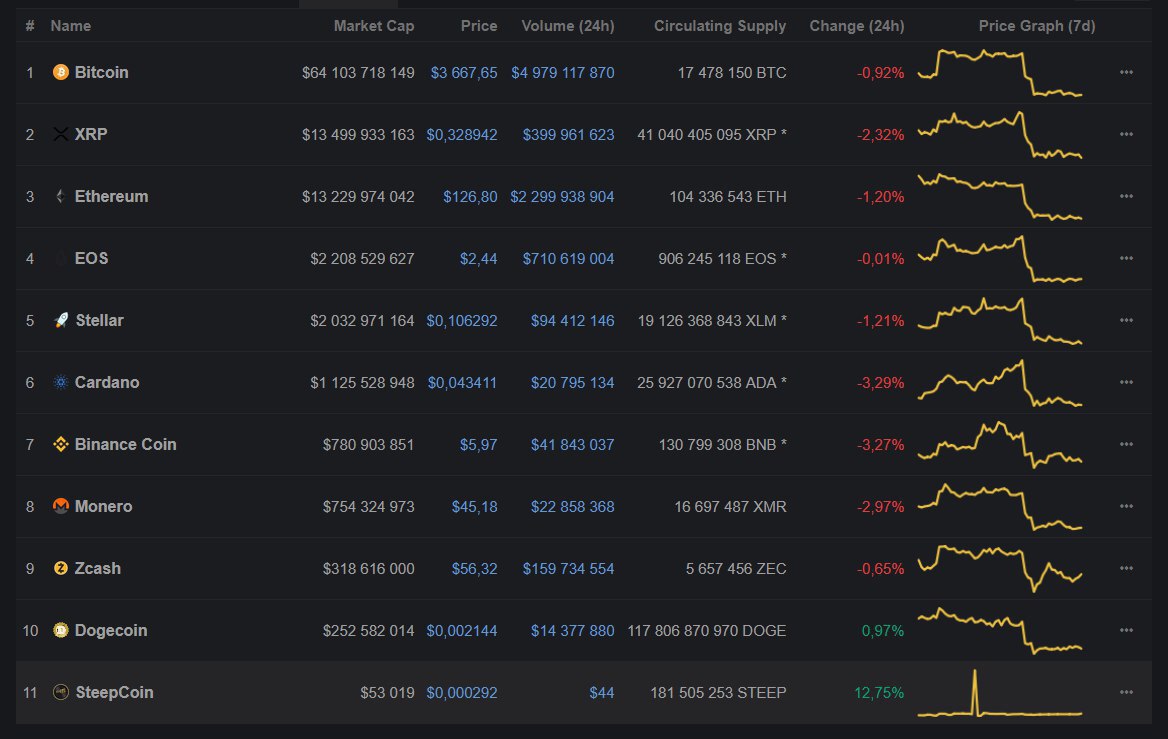Sort table by Circulating Supply column header
Image resolution: width=1168 pixels, height=739 pixels.
(x=720, y=25)
